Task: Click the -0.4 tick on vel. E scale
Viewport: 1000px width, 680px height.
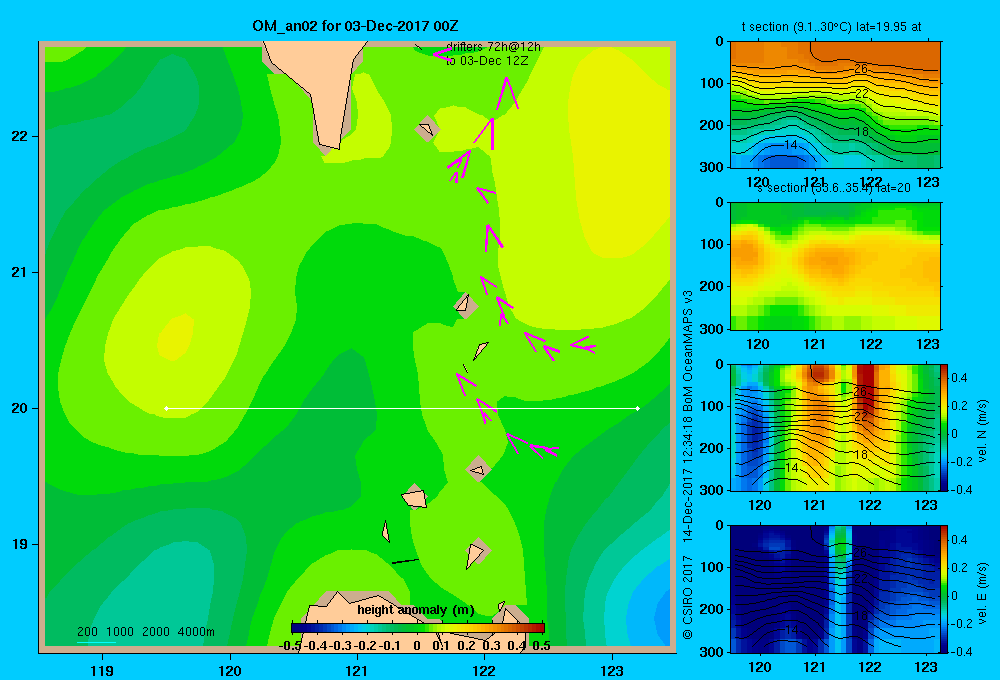Action: click(959, 651)
